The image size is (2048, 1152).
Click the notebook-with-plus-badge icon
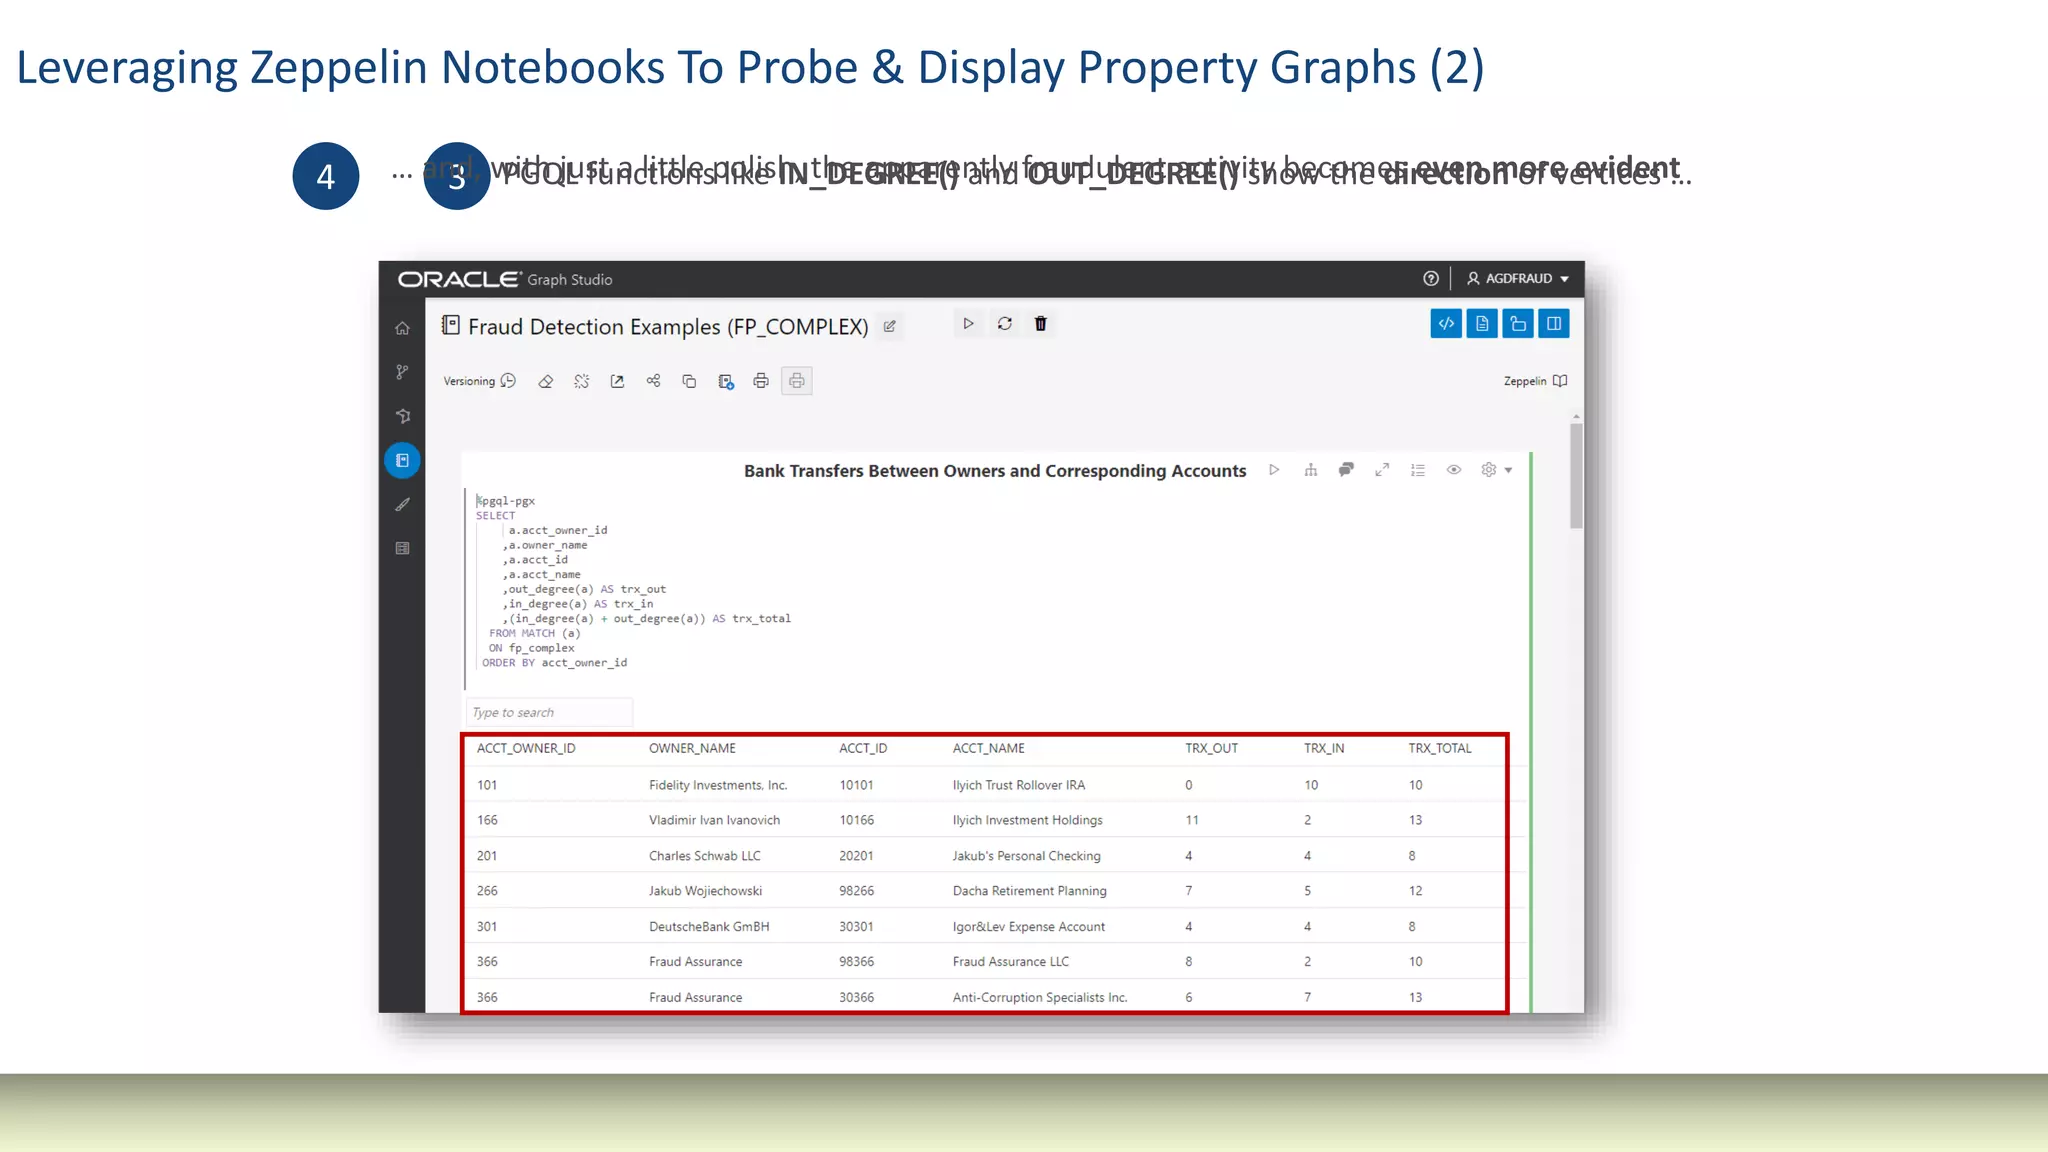coord(725,381)
